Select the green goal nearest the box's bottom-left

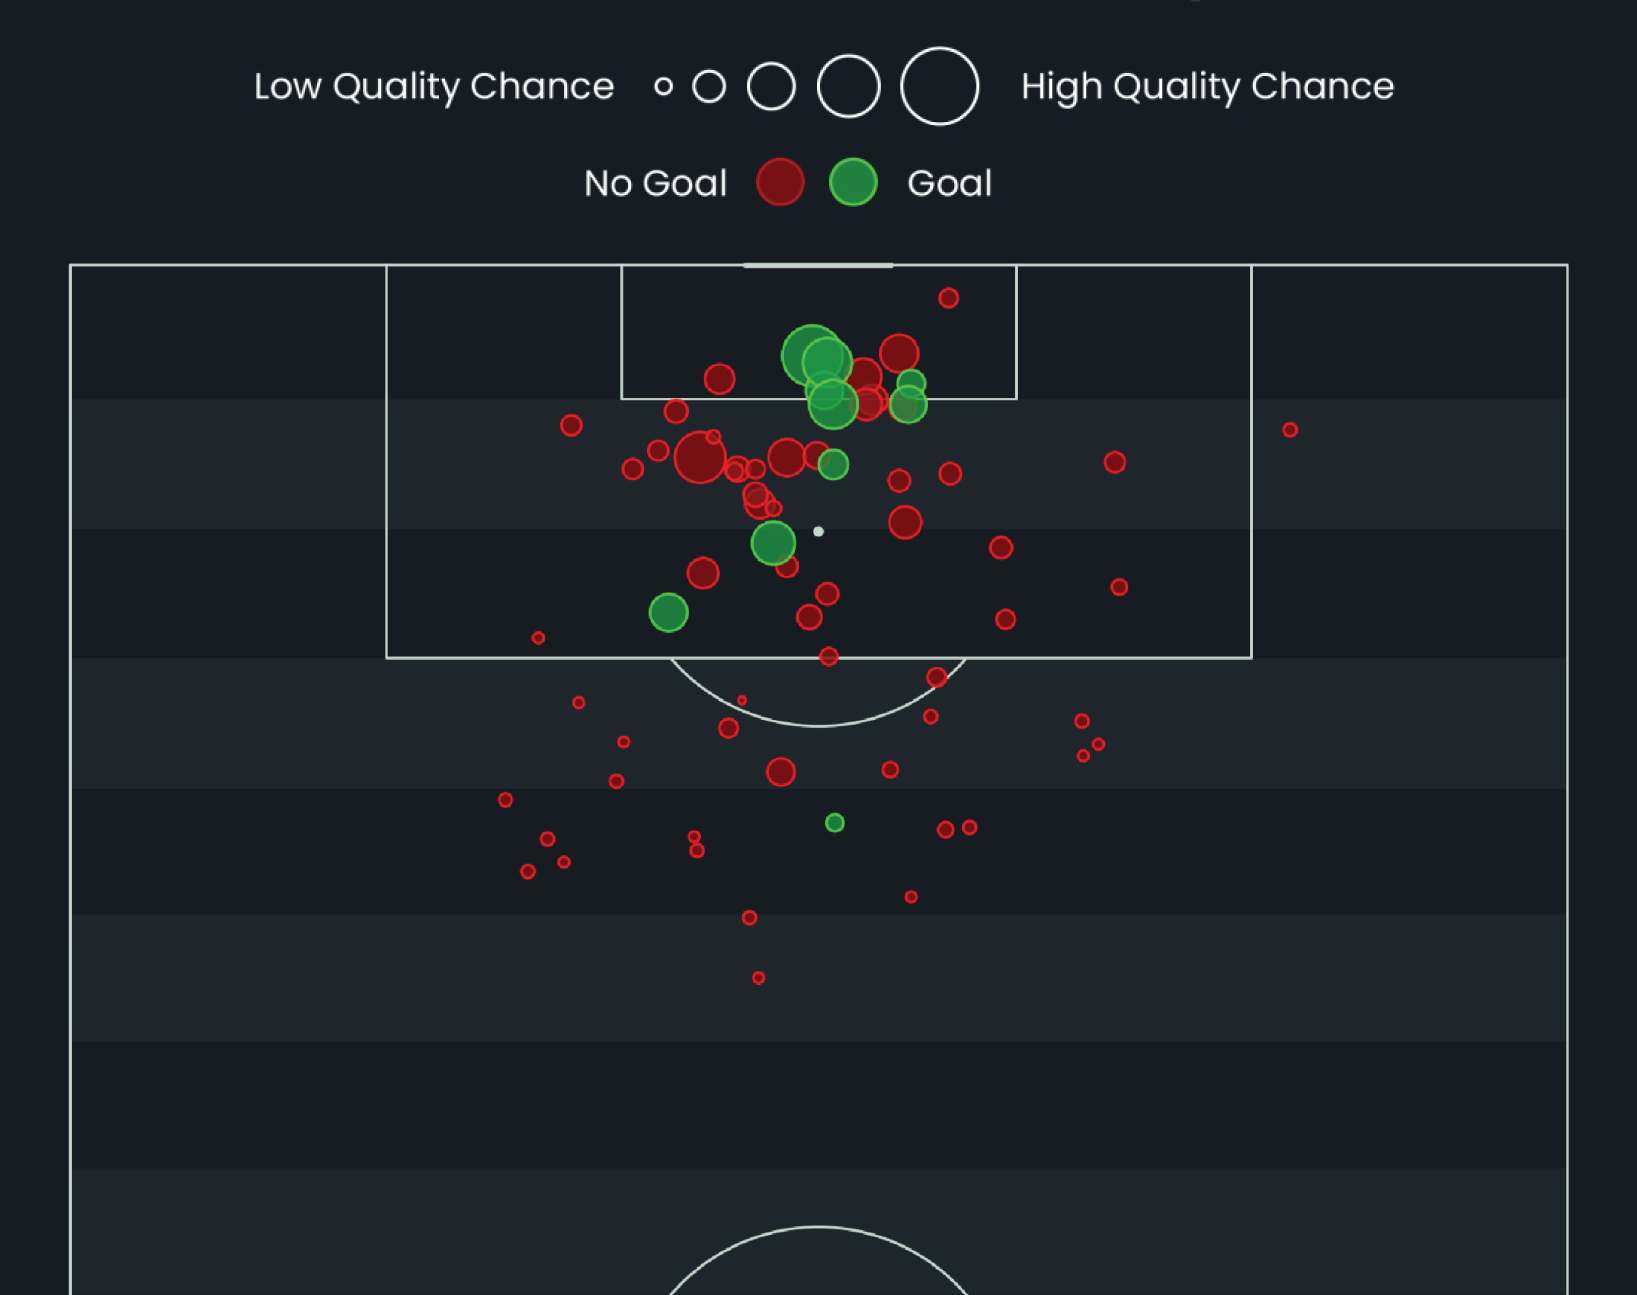click(x=668, y=613)
